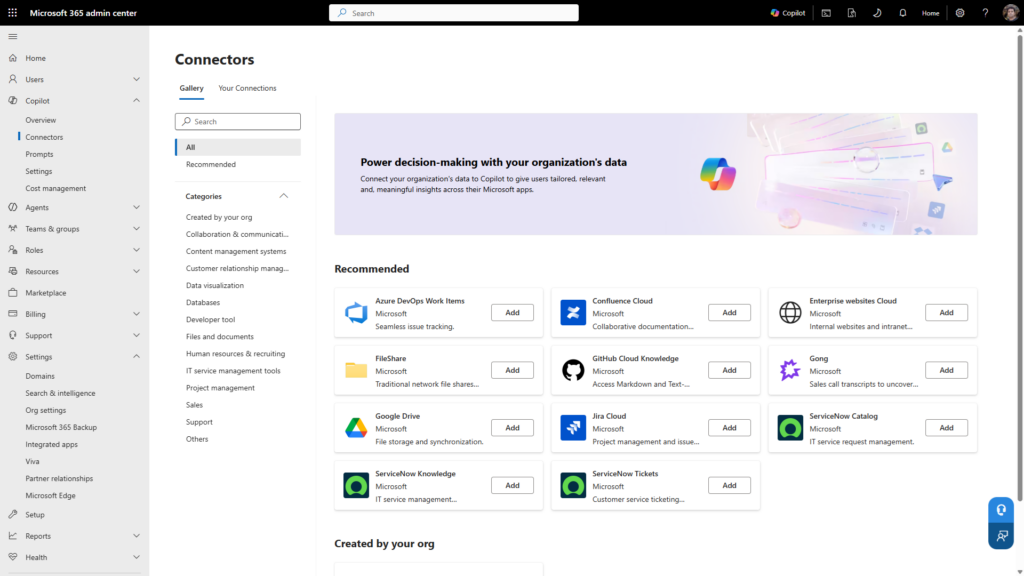Click the Confluence Cloud connector icon
Viewport: 1024px width, 576px height.
(x=573, y=313)
